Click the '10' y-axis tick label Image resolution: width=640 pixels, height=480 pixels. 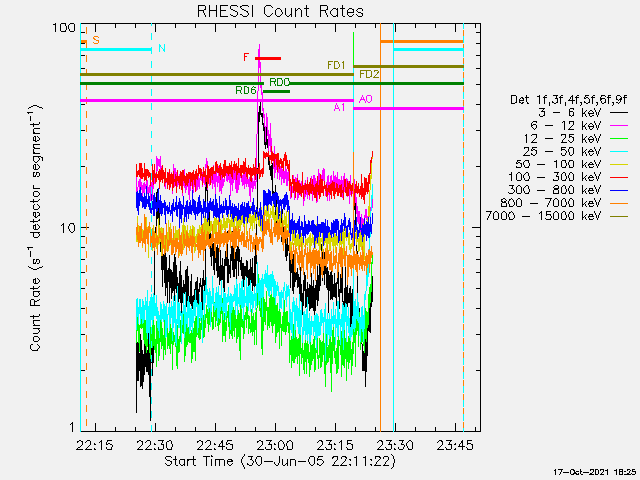pos(68,228)
